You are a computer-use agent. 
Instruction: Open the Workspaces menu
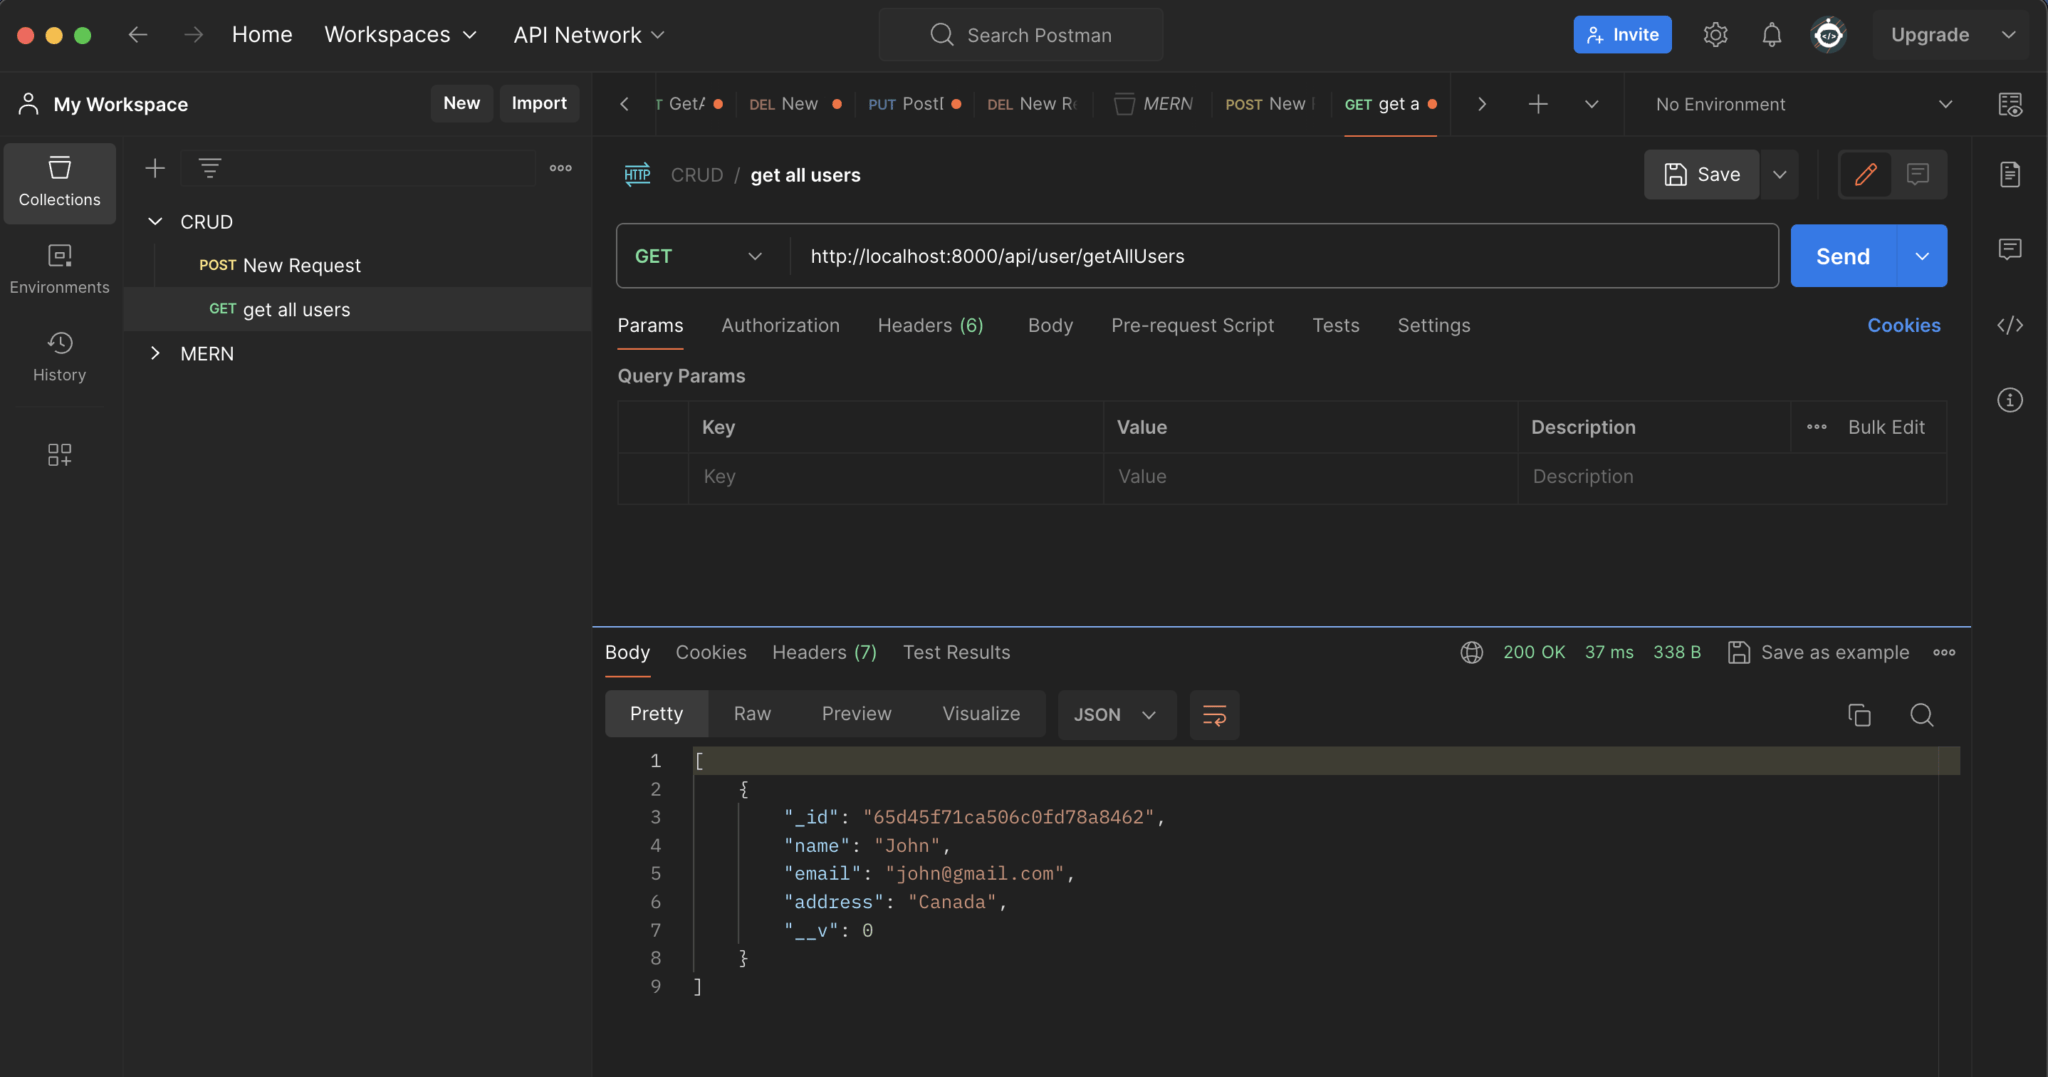pyautogui.click(x=400, y=35)
